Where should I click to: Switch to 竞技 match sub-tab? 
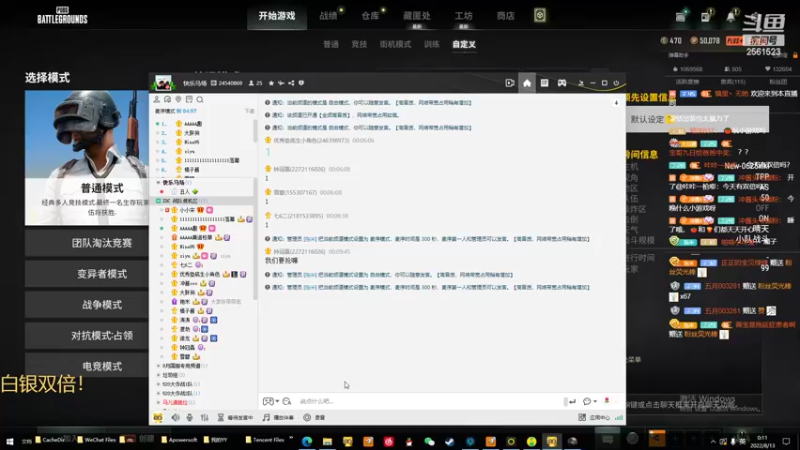coord(359,44)
